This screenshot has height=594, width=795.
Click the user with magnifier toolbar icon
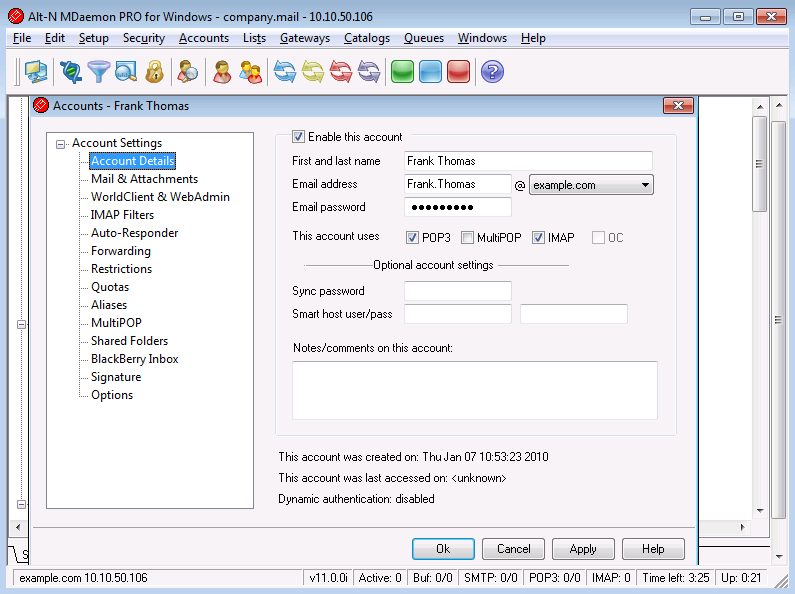(x=187, y=72)
